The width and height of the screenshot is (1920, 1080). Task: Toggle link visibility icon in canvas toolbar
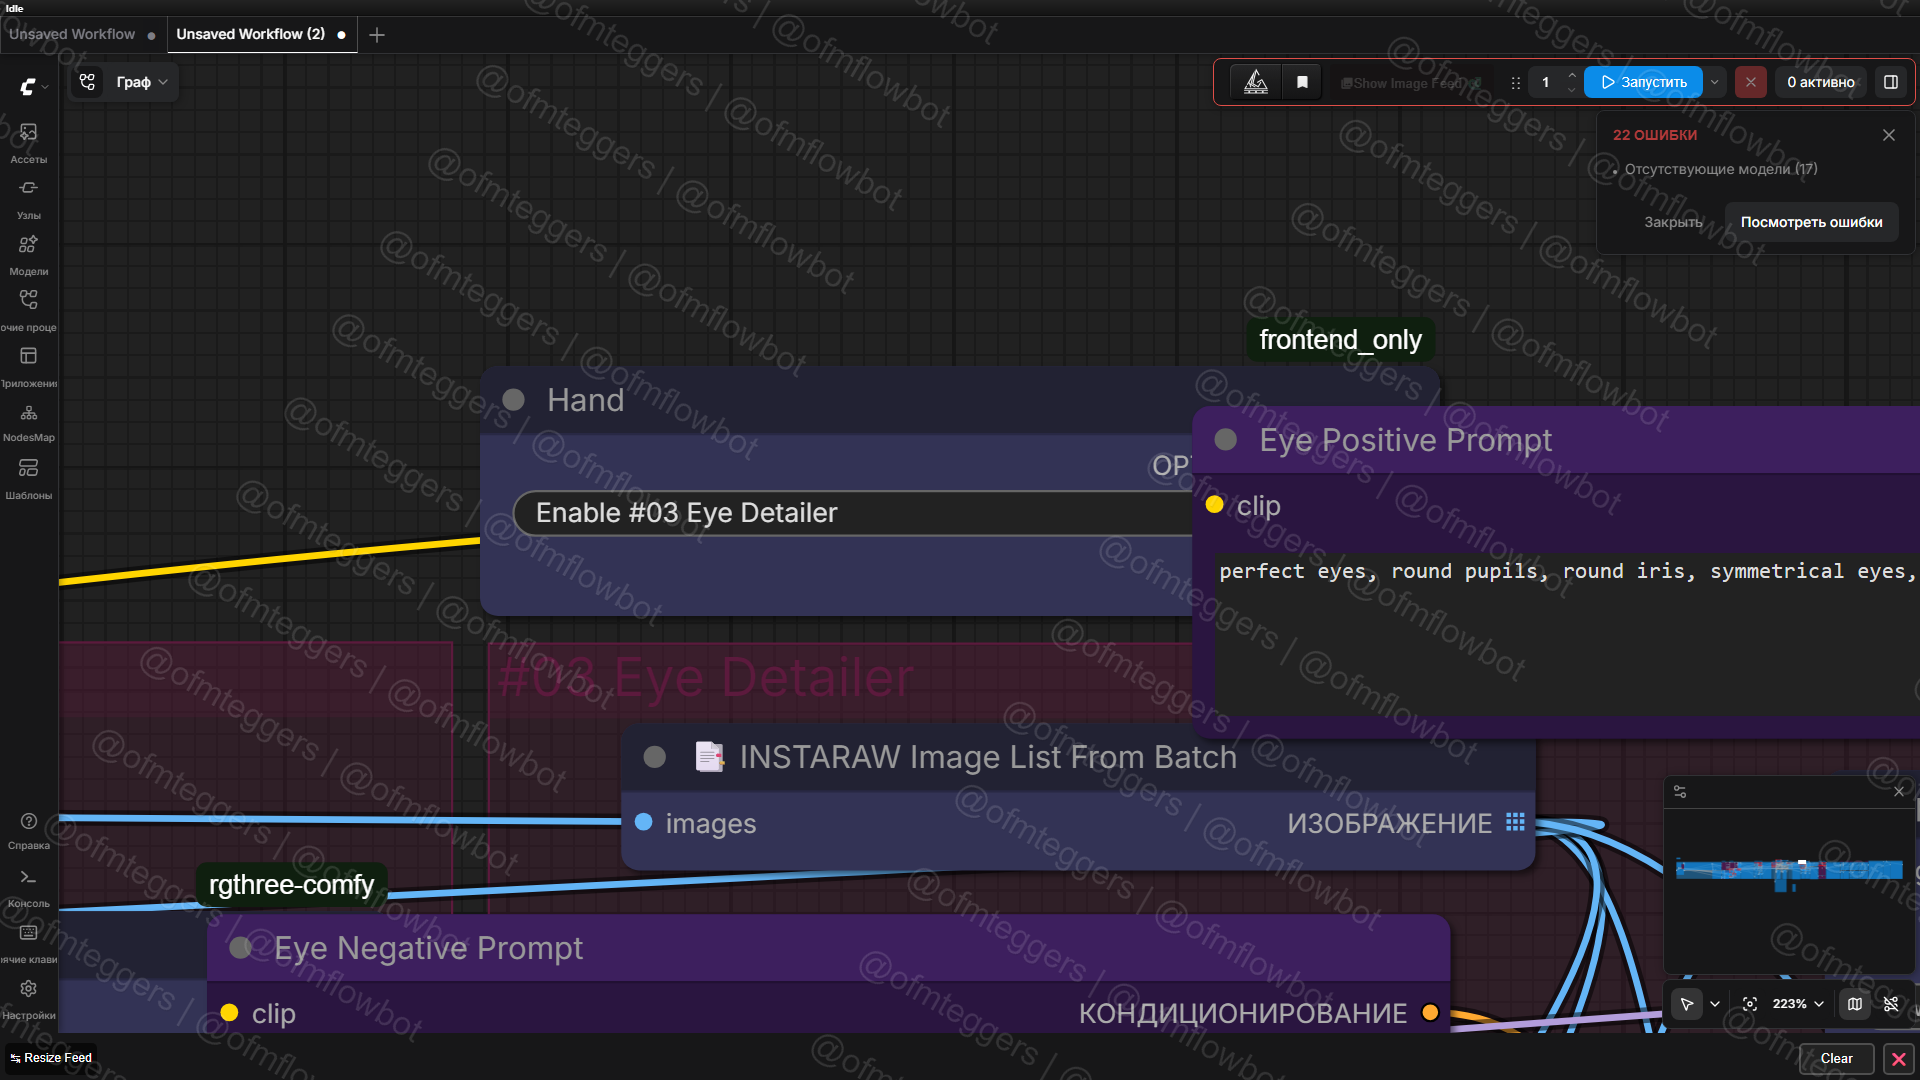(1891, 1004)
